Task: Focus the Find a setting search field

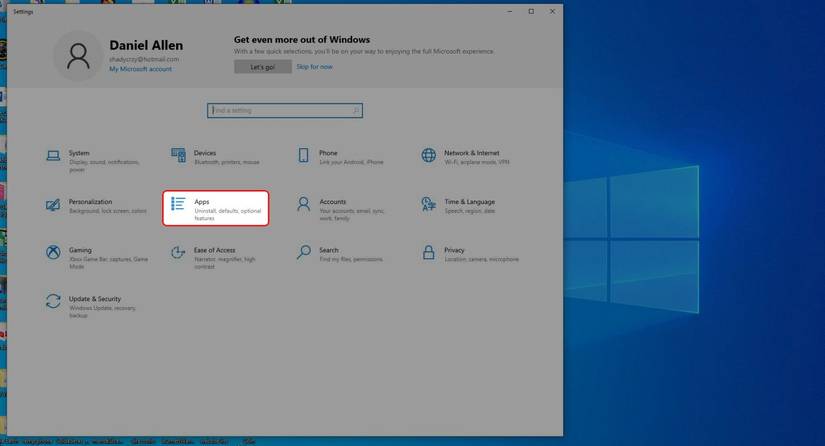Action: coord(285,110)
